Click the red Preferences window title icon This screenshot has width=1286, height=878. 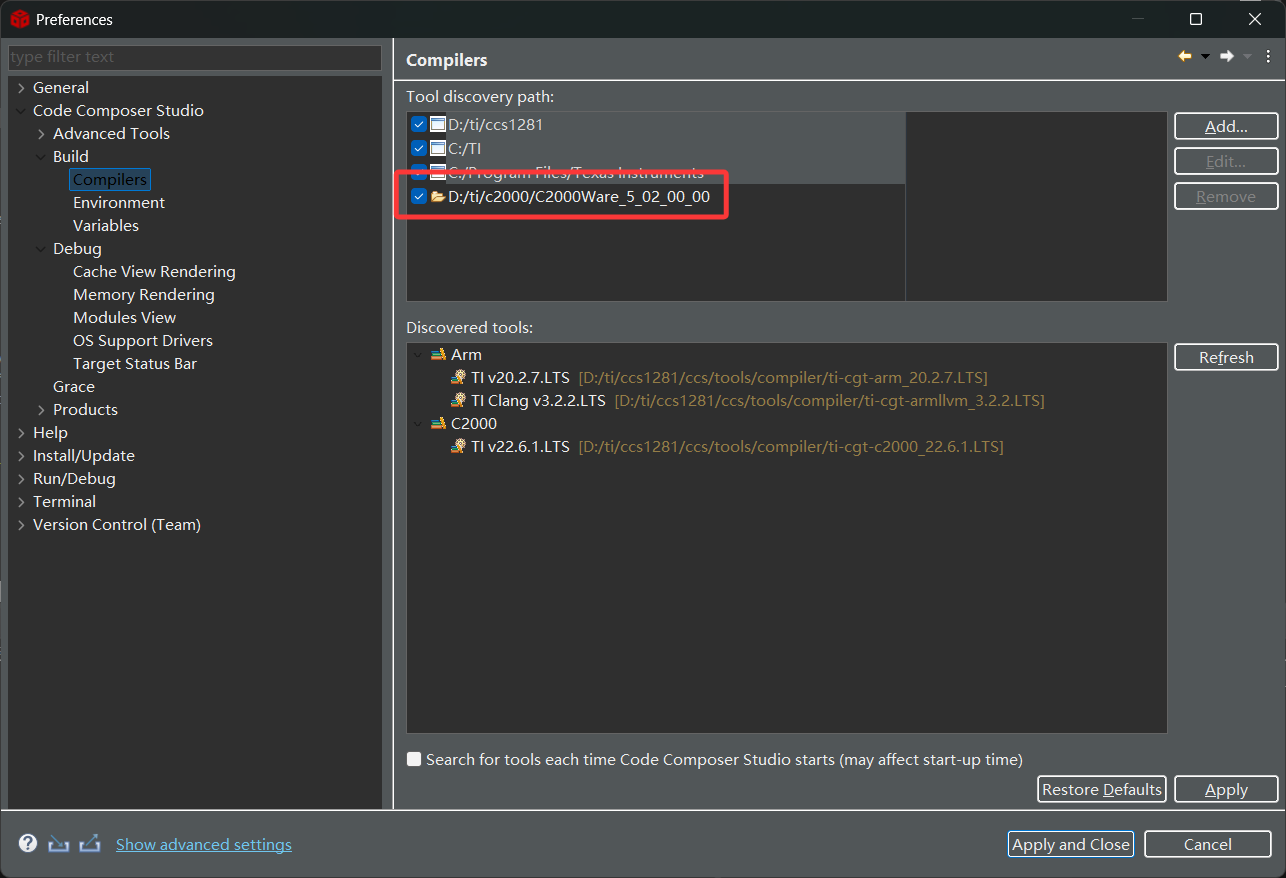click(x=19, y=19)
